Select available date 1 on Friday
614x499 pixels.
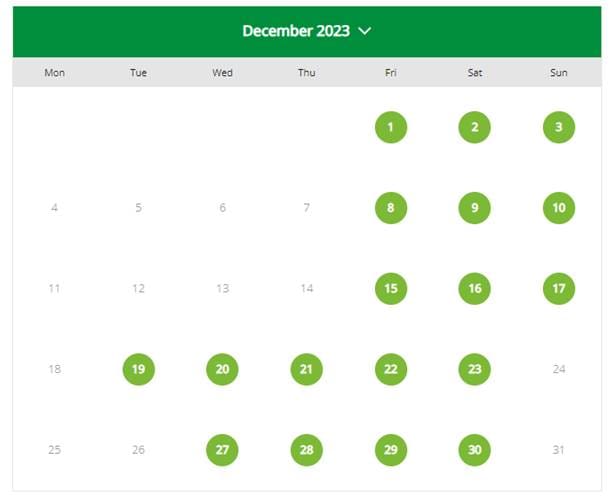391,127
